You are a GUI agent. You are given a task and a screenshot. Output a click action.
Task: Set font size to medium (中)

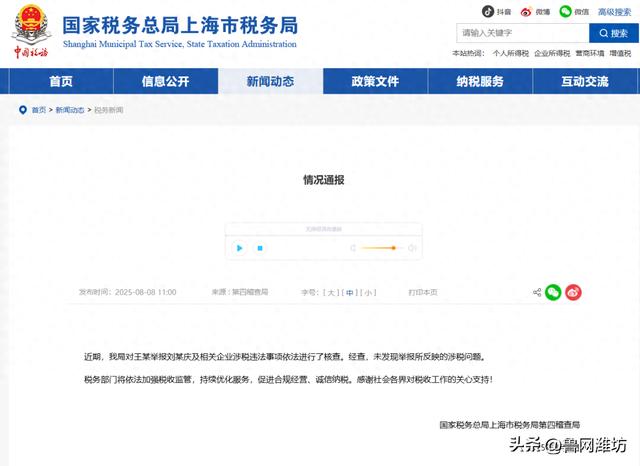350,293
